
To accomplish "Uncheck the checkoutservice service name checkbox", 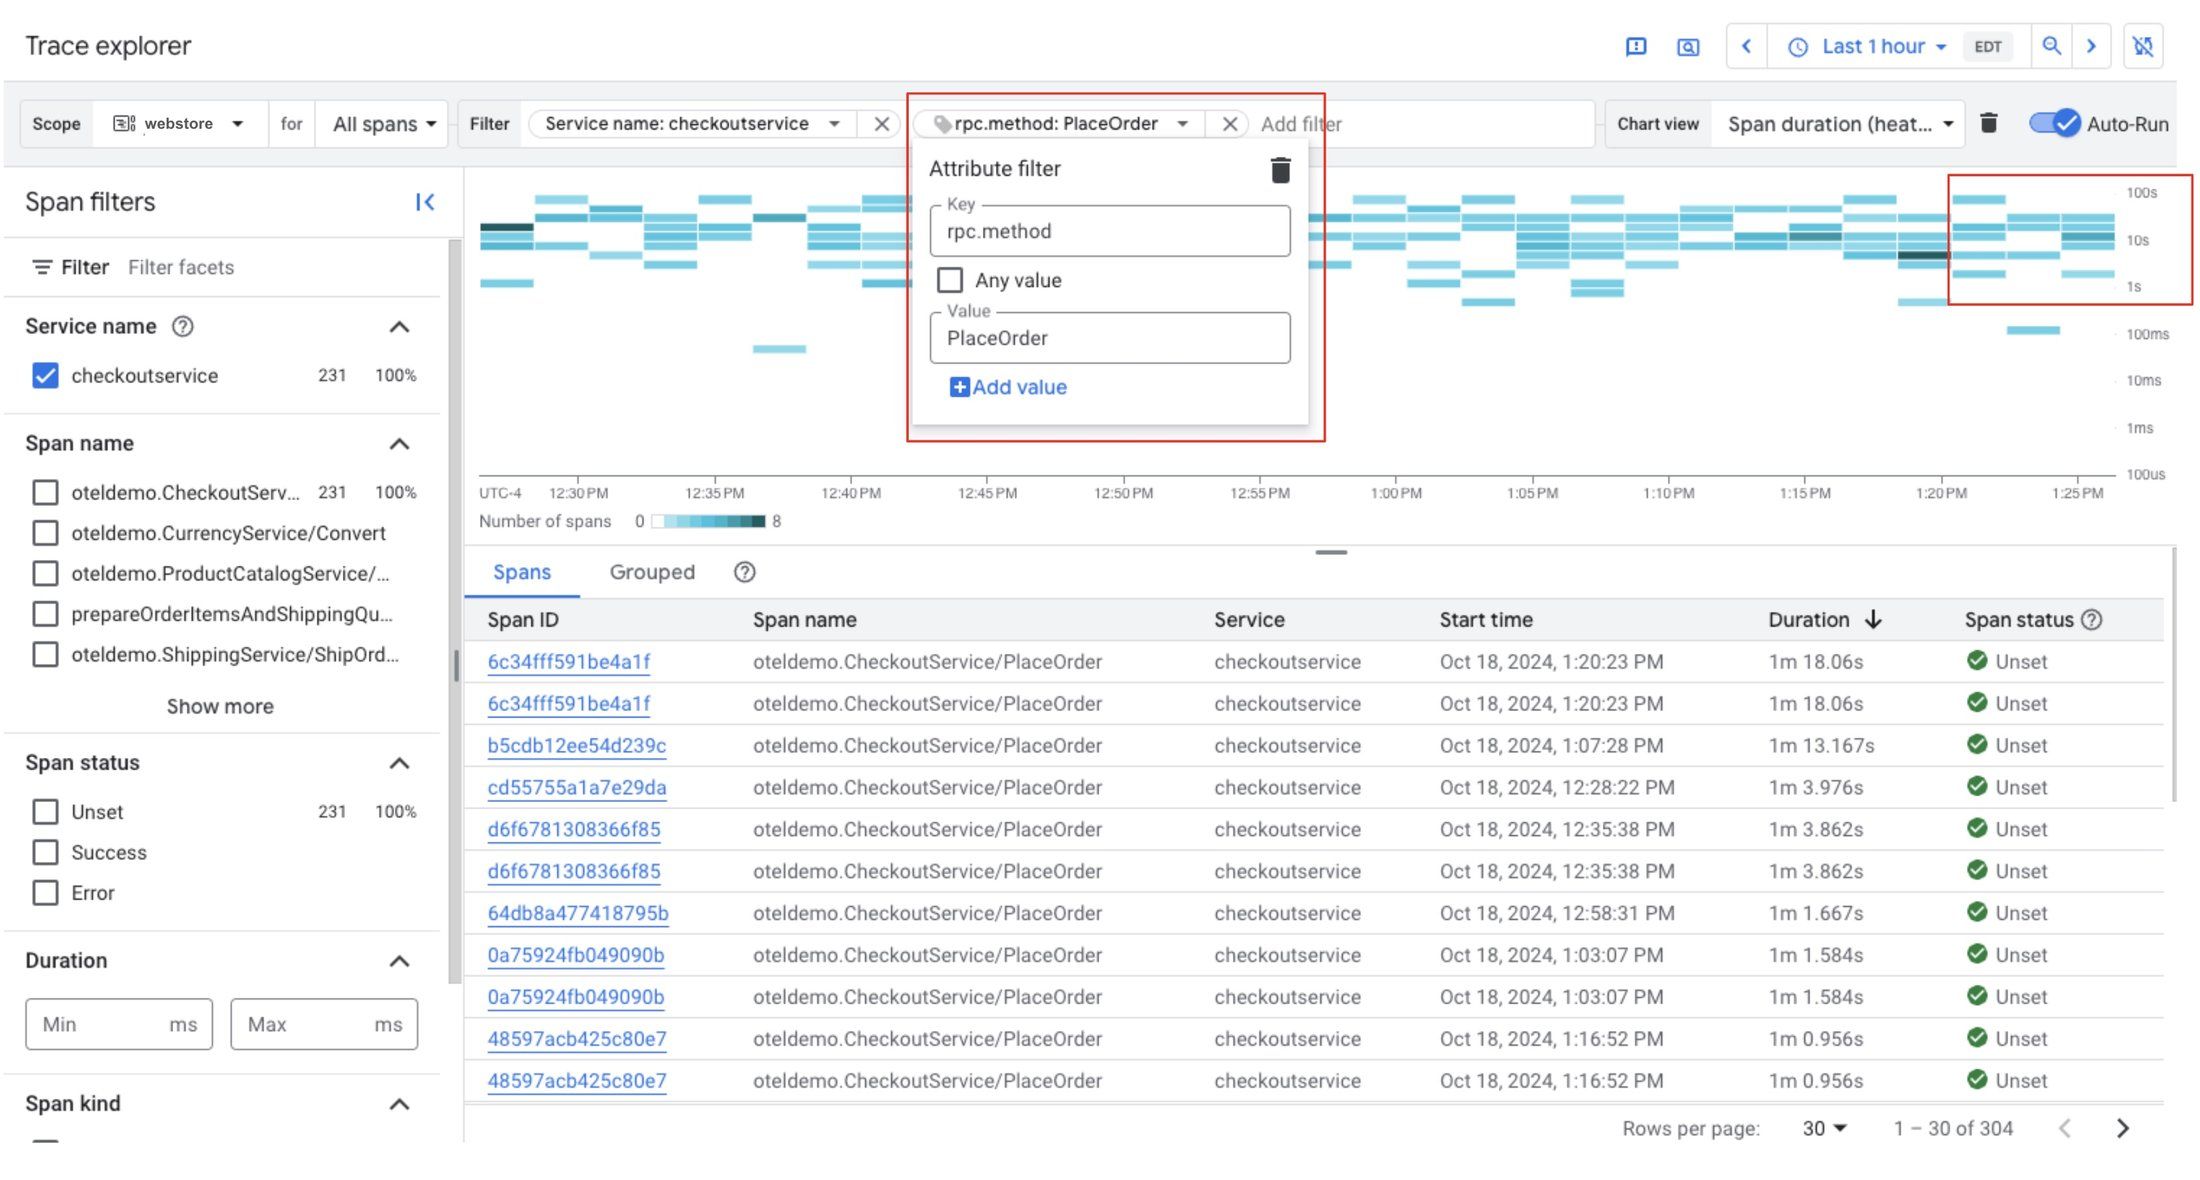I will pos(45,375).
